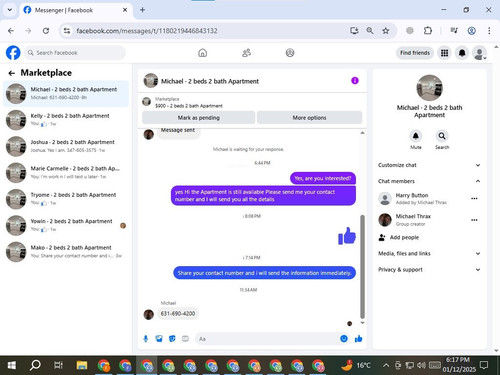Open options for Michael Thrax member

[474, 220]
